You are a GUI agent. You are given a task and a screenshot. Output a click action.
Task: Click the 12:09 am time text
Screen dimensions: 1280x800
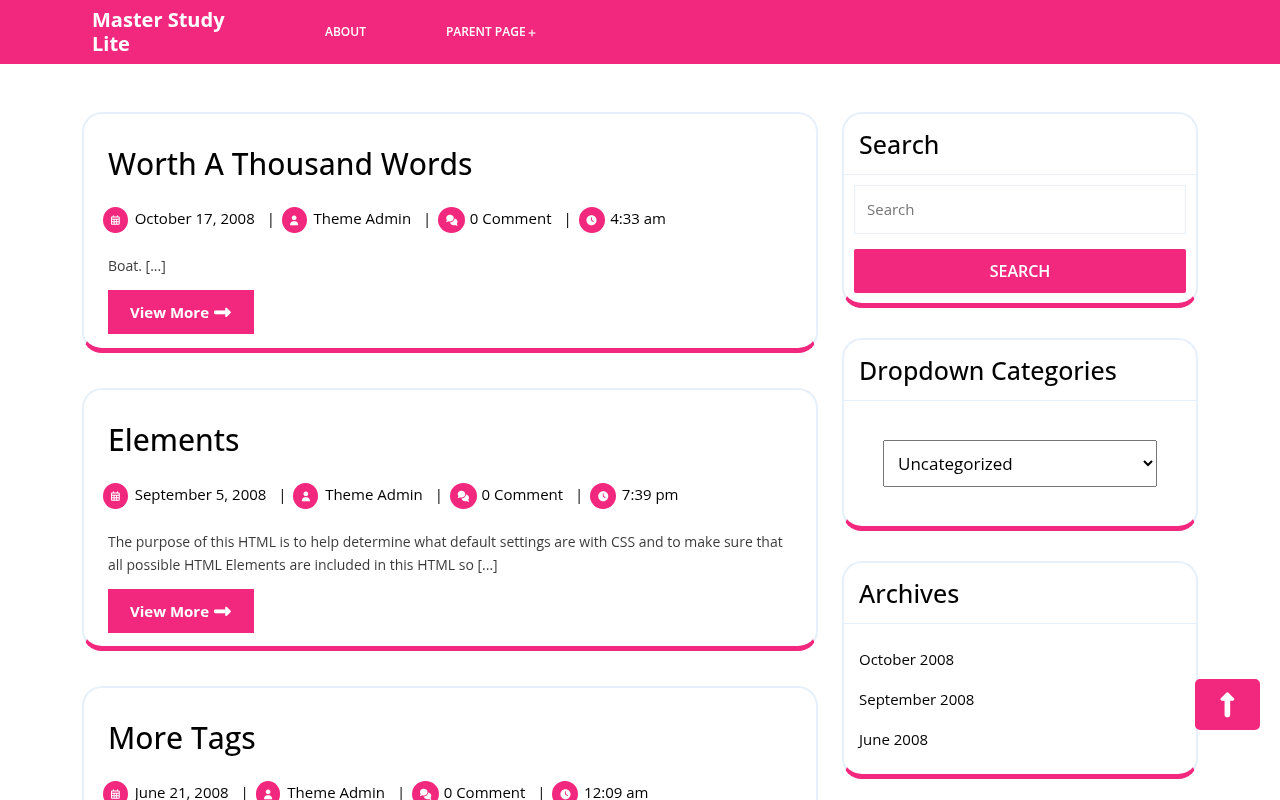click(x=616, y=792)
